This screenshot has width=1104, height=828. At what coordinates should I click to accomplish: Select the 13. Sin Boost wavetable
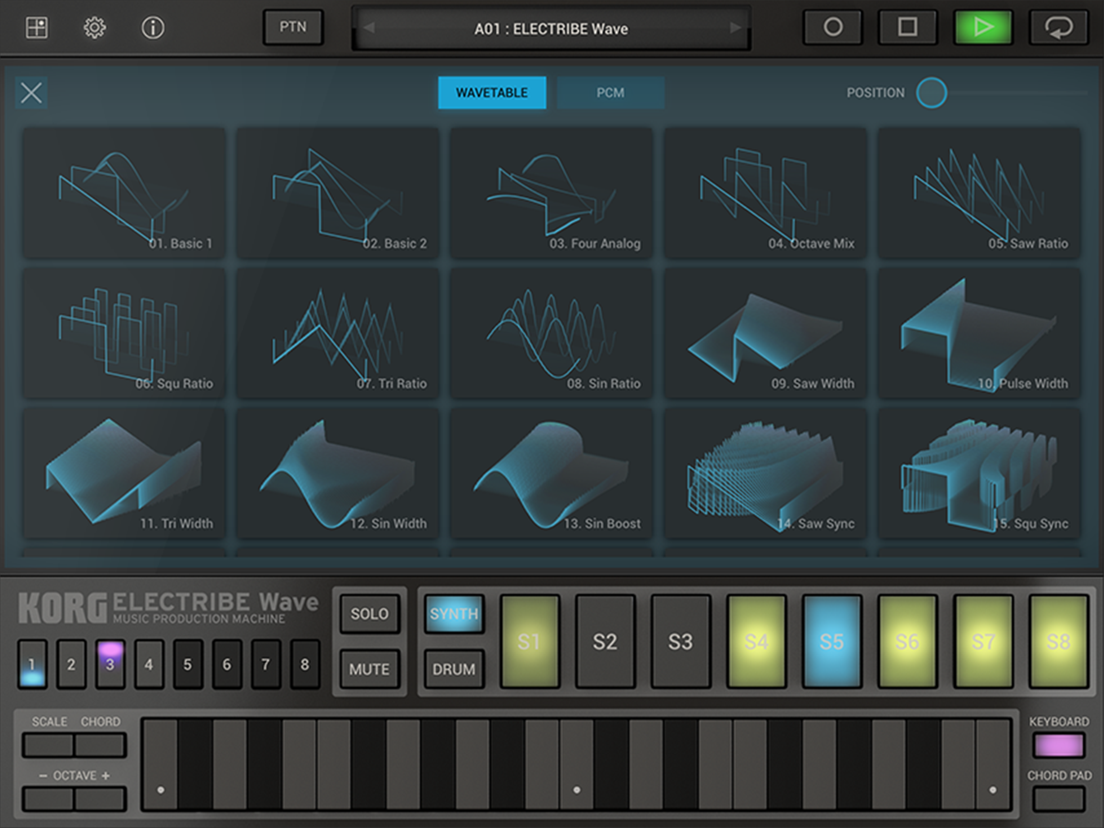551,473
